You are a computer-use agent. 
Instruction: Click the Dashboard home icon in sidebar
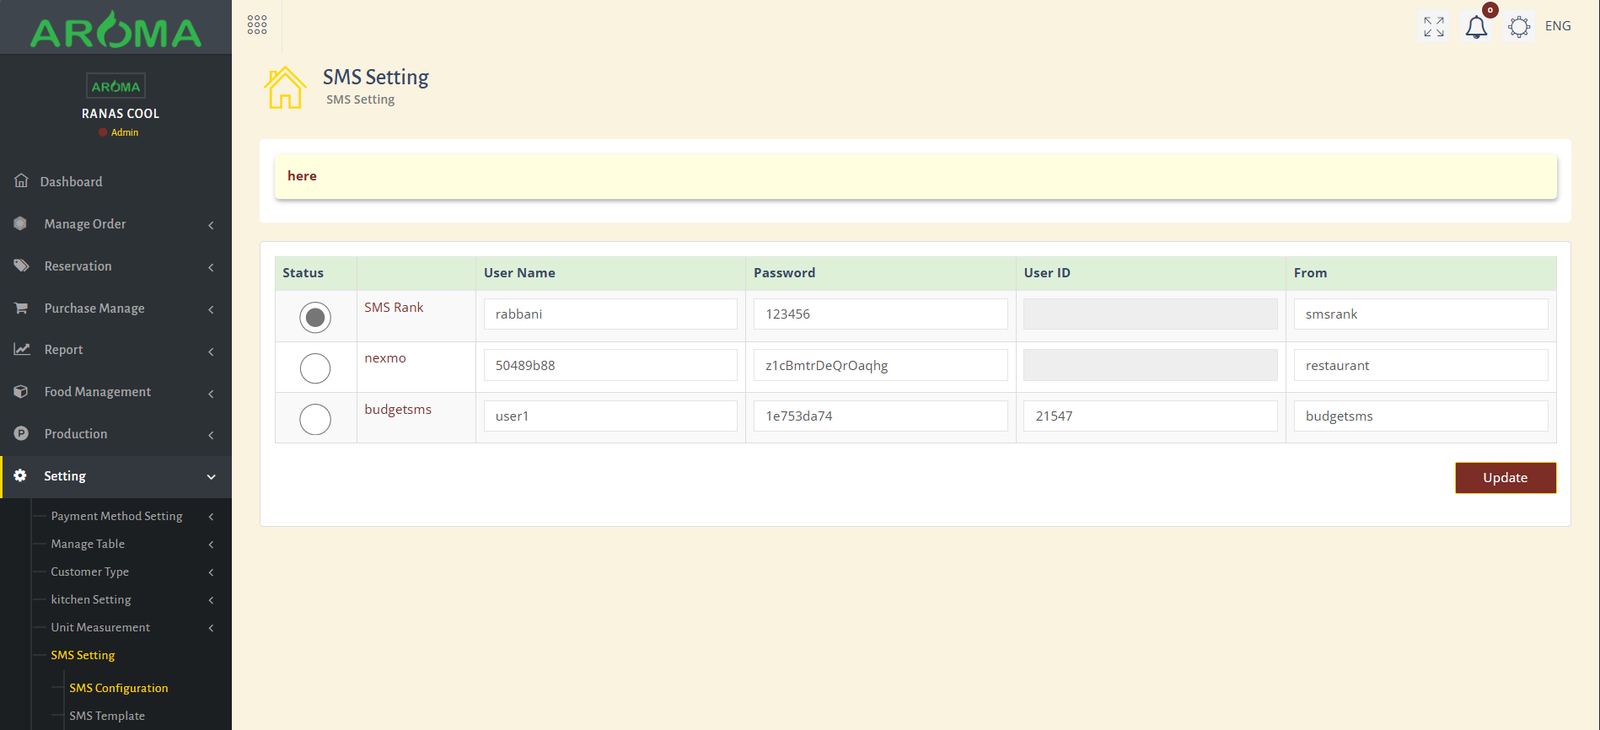point(21,181)
